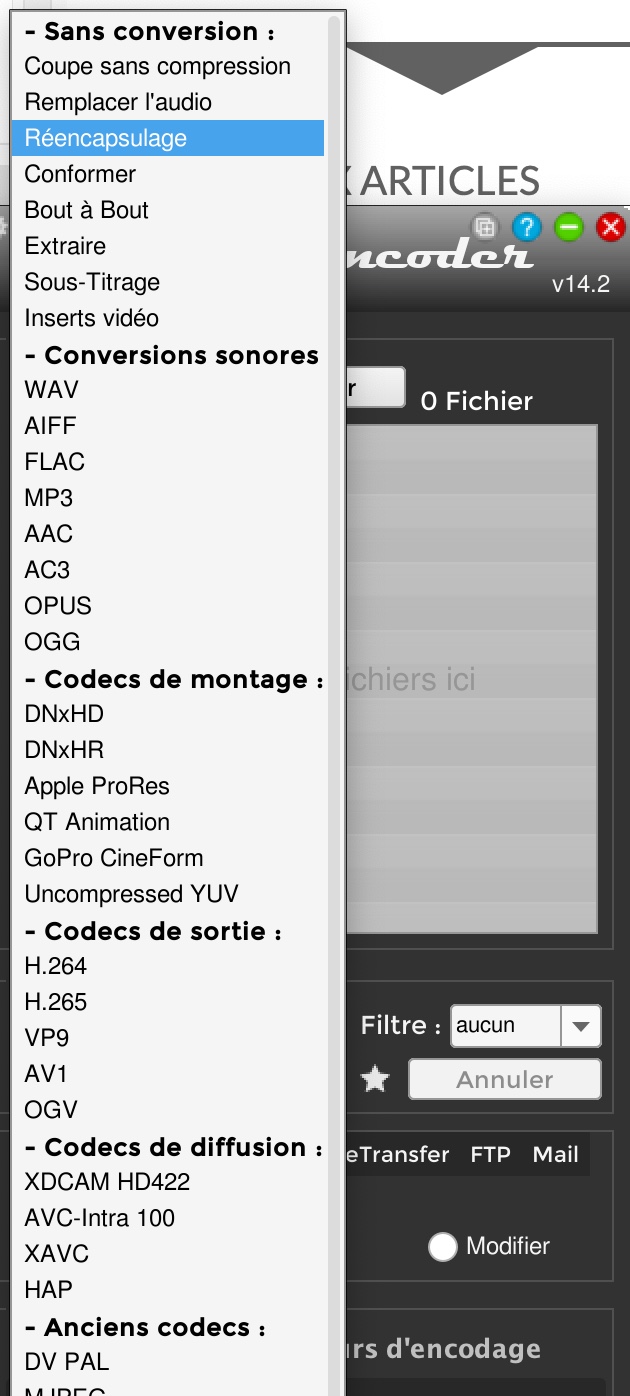Select XDCAM HD422 broadcast codec
Image resolution: width=630 pixels, height=1396 pixels.
pos(107,1182)
